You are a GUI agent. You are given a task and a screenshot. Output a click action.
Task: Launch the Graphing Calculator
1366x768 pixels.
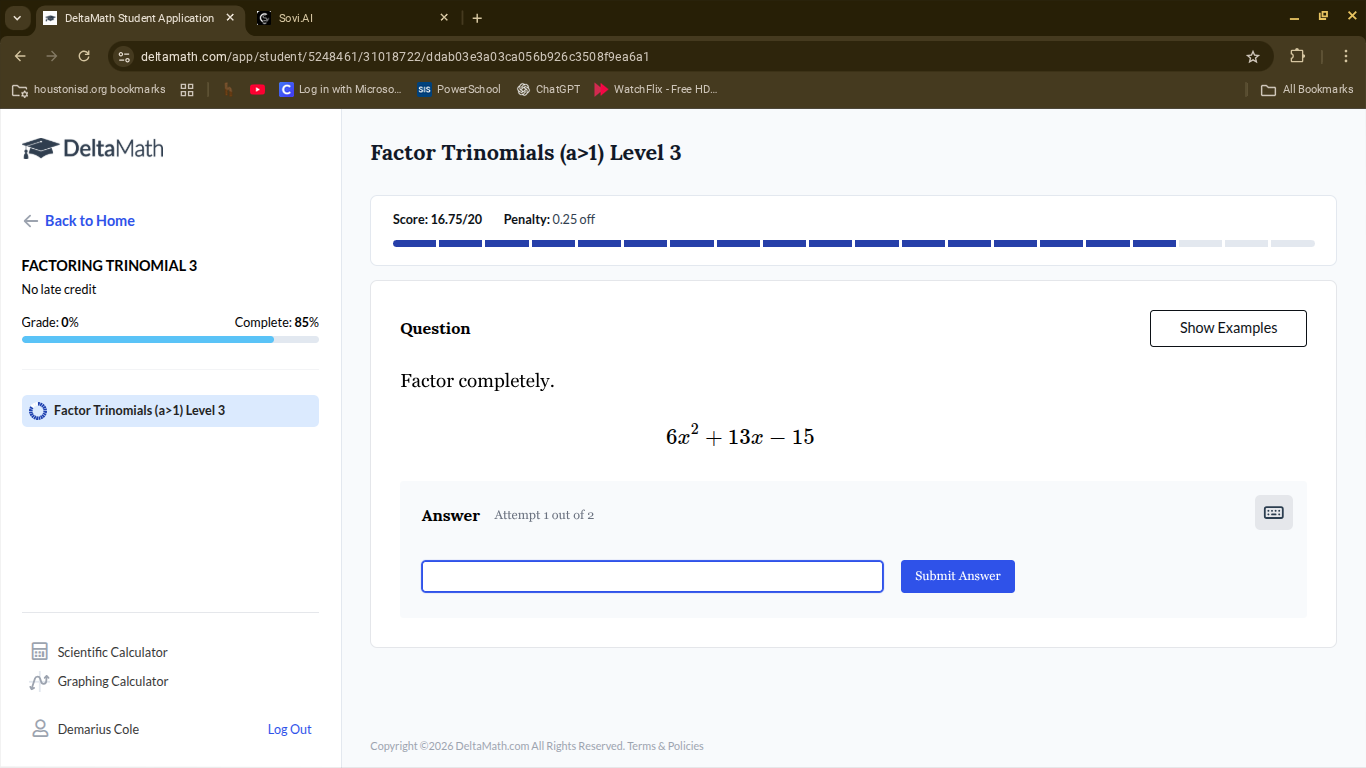100,681
